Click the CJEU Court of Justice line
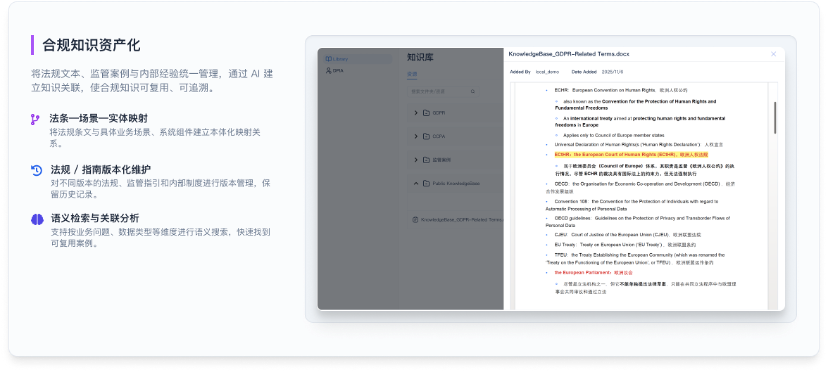Screen dimensions: 828x372 tap(628, 235)
